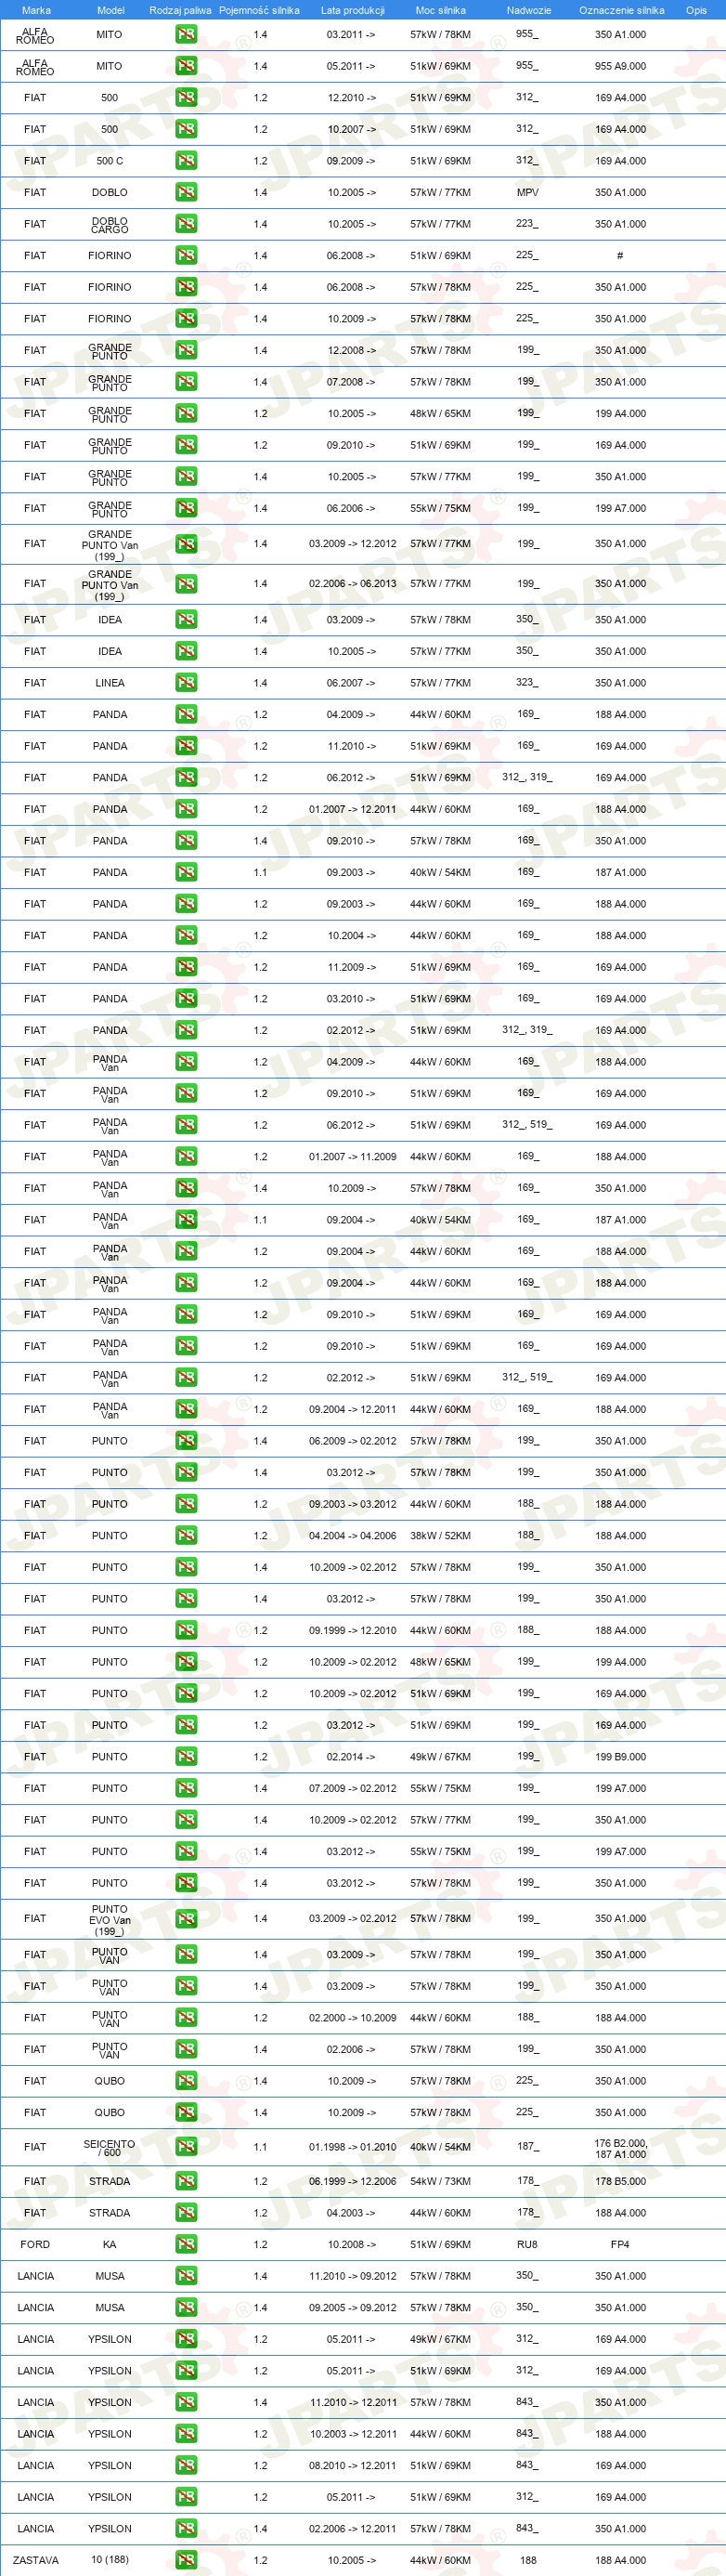Click the 38kW / 52KM power cell

click(440, 1536)
